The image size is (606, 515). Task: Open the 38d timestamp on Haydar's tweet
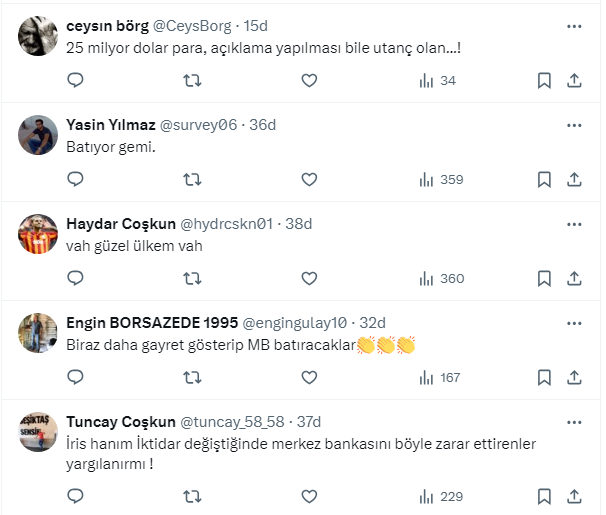pyautogui.click(x=298, y=224)
